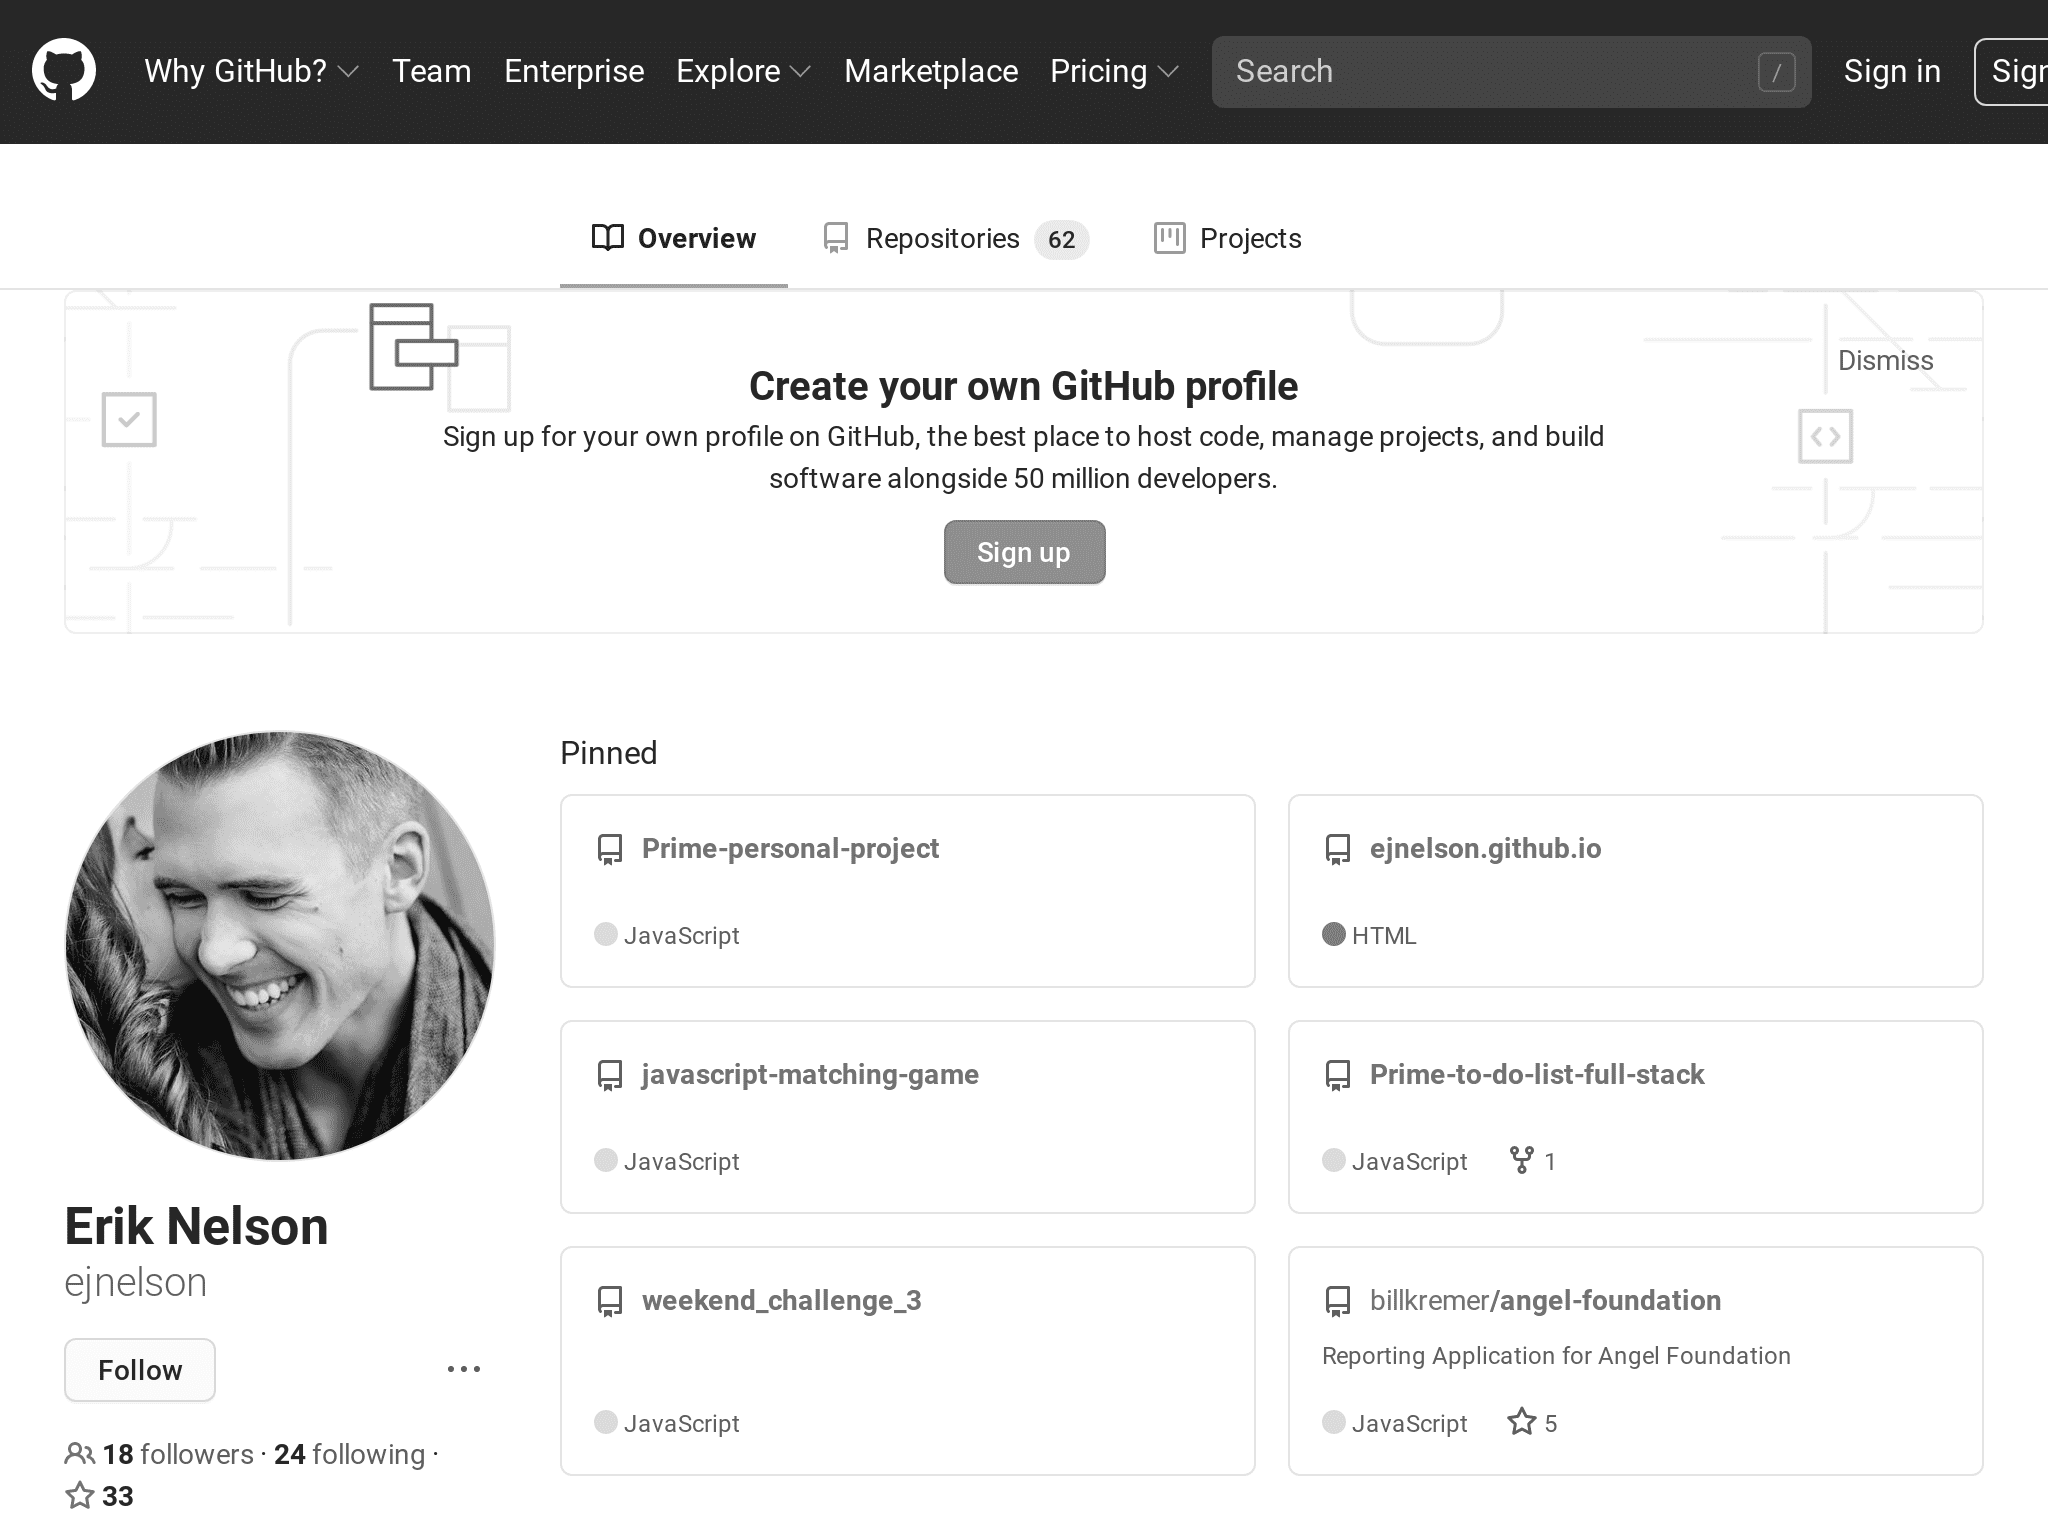The width and height of the screenshot is (2048, 1536).
Task: Click the GitHub home/logo icon
Action: click(x=61, y=71)
